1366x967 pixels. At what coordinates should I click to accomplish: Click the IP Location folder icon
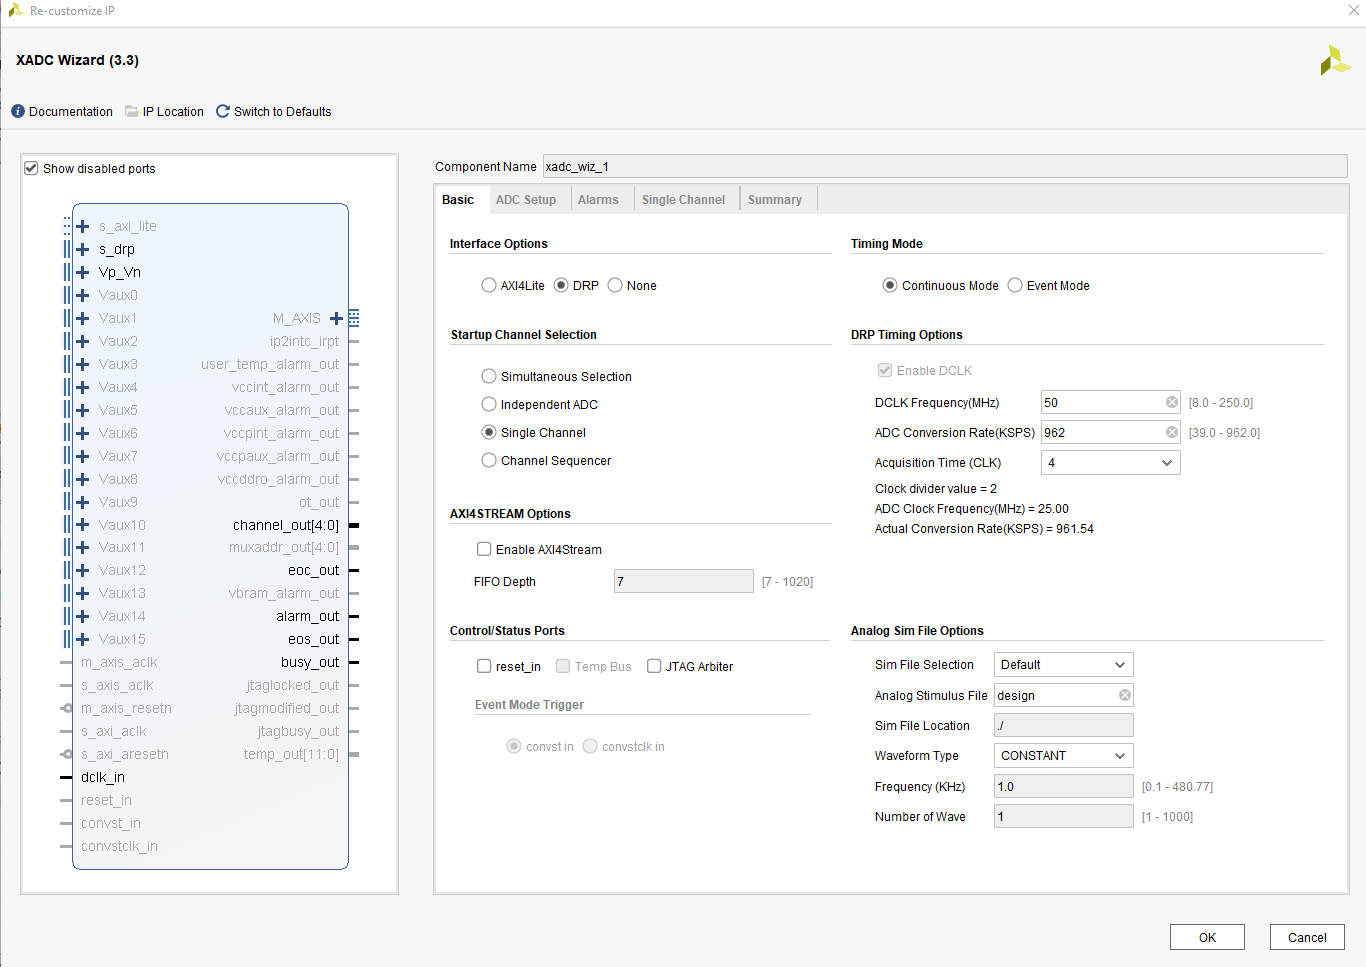coord(132,111)
